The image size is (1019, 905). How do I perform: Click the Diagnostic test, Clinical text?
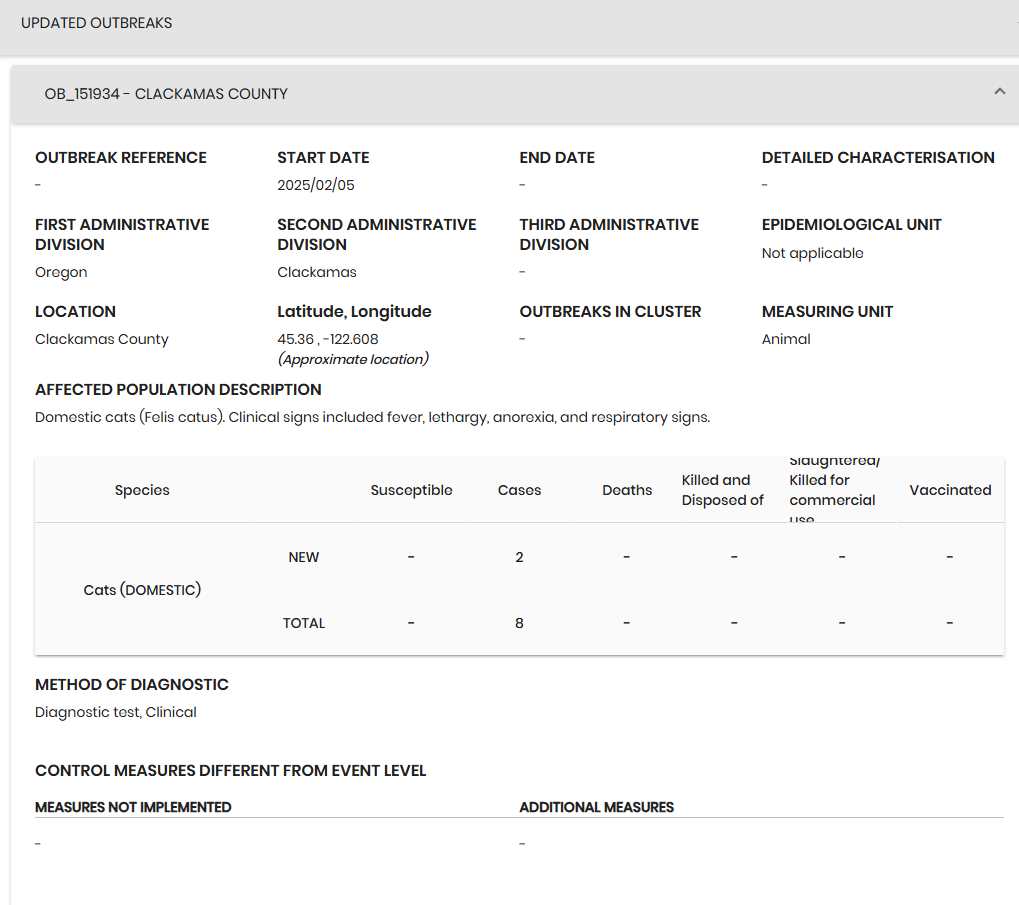coord(116,712)
